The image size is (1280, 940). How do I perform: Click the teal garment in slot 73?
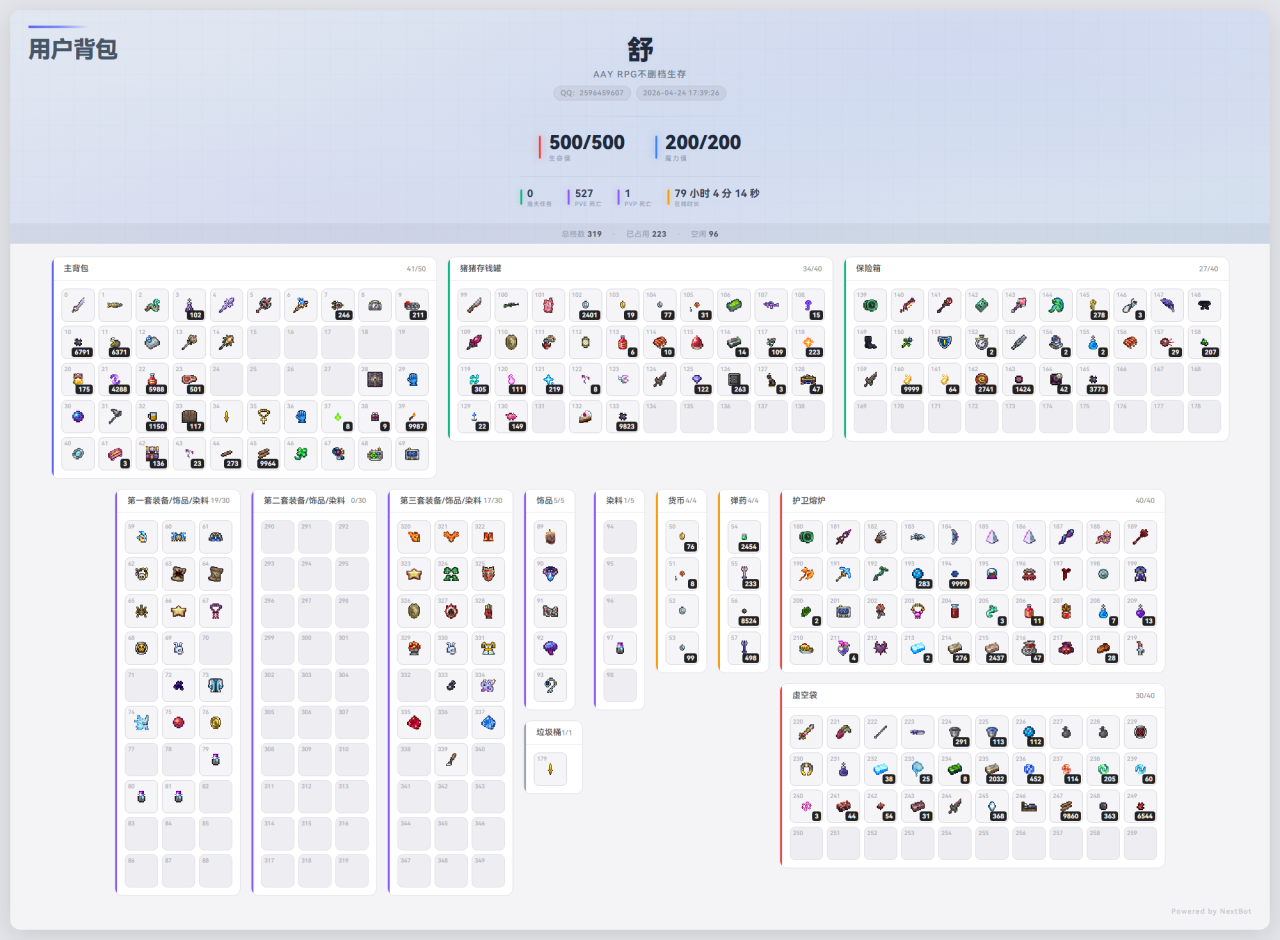point(215,685)
